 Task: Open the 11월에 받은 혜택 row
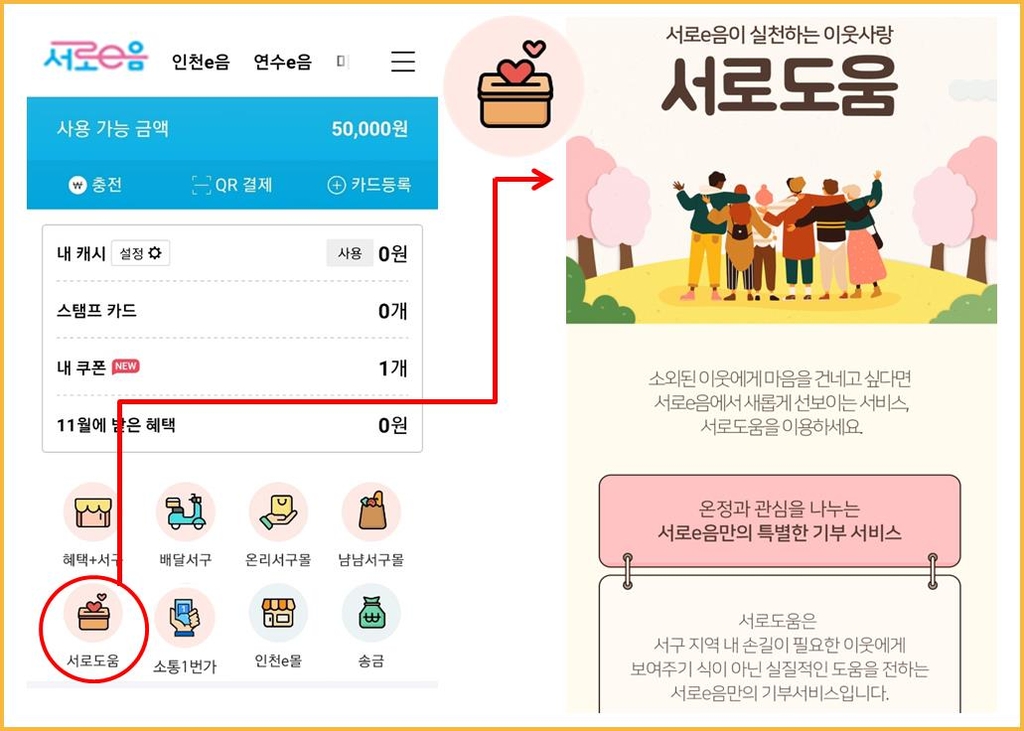232,425
